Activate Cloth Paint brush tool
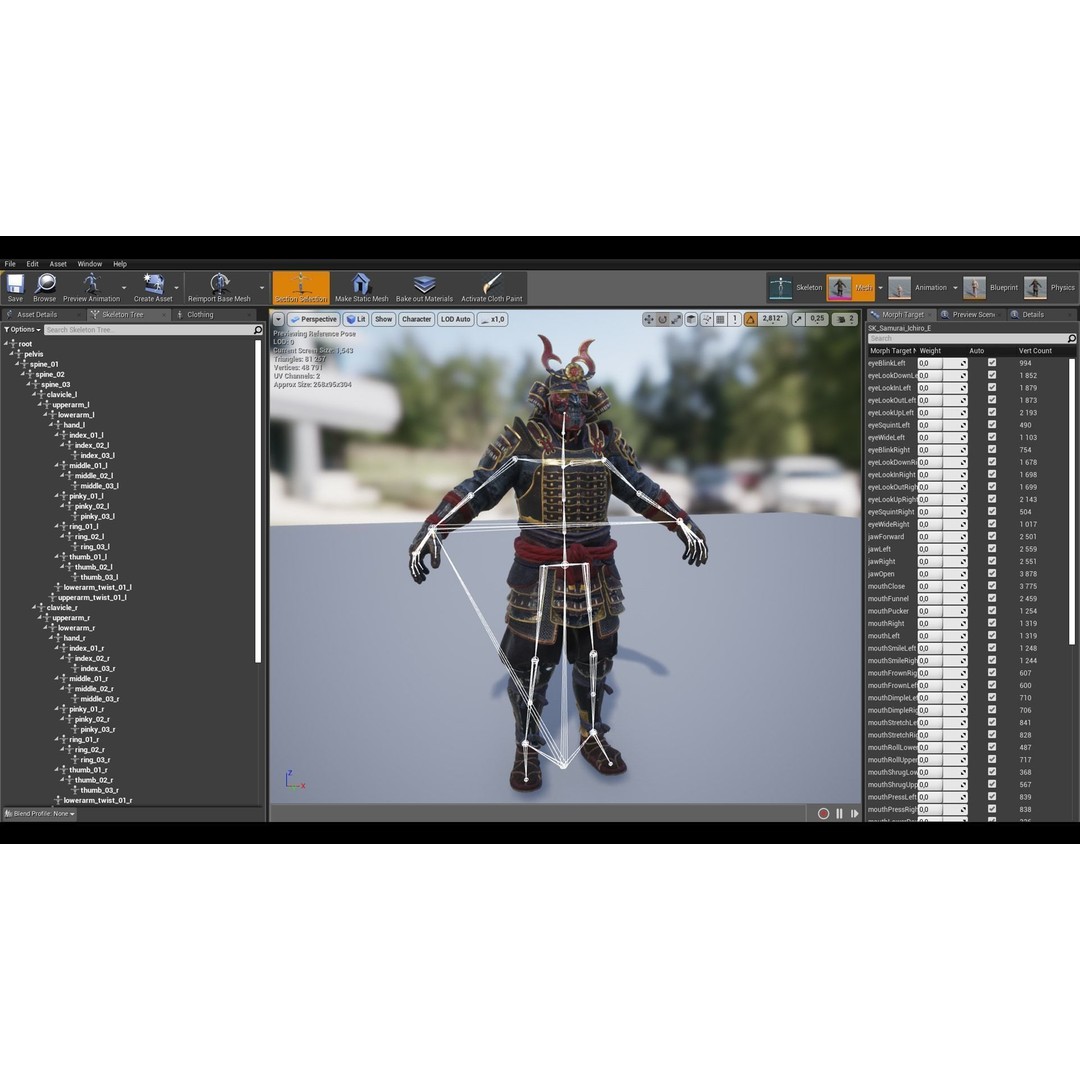The image size is (1080, 1080). coord(492,283)
